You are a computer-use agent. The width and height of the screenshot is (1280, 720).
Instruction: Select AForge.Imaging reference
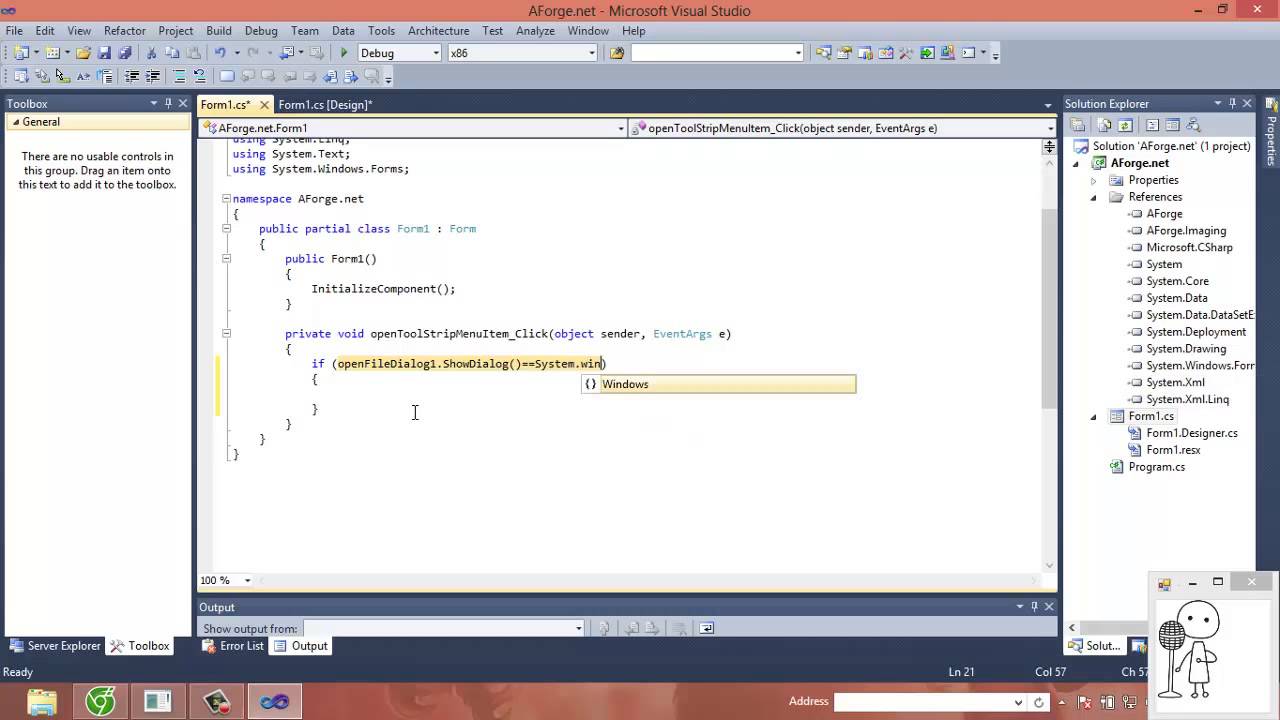(x=1186, y=230)
